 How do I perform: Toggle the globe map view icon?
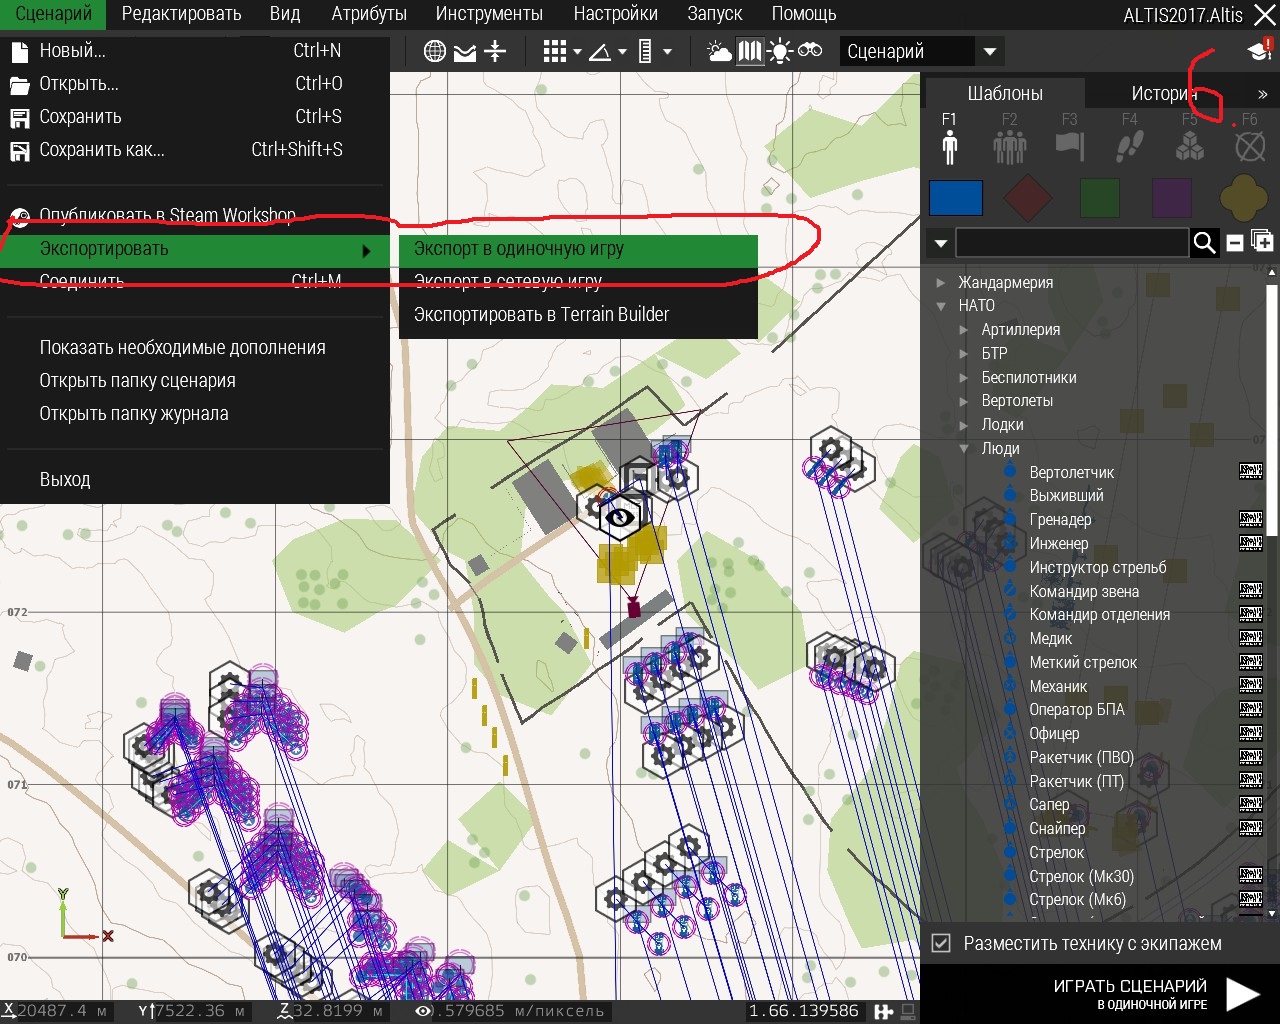pos(435,52)
